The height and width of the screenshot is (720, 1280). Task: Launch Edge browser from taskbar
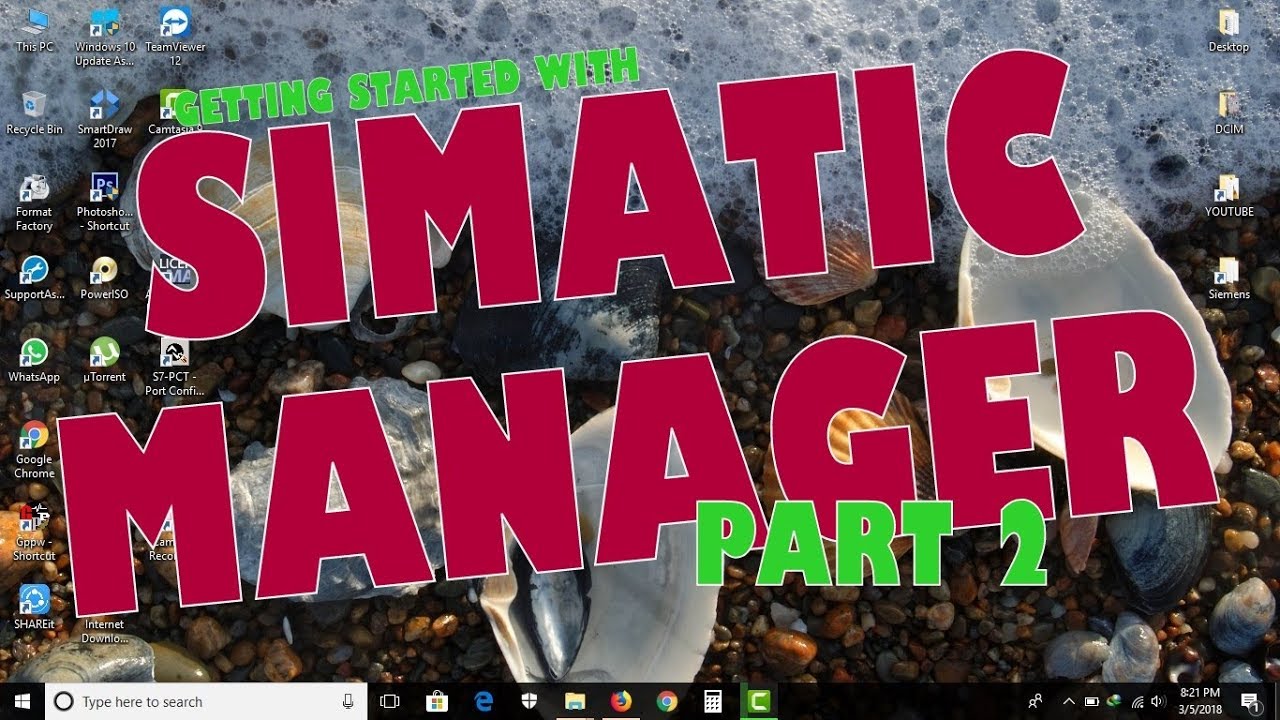pyautogui.click(x=483, y=702)
